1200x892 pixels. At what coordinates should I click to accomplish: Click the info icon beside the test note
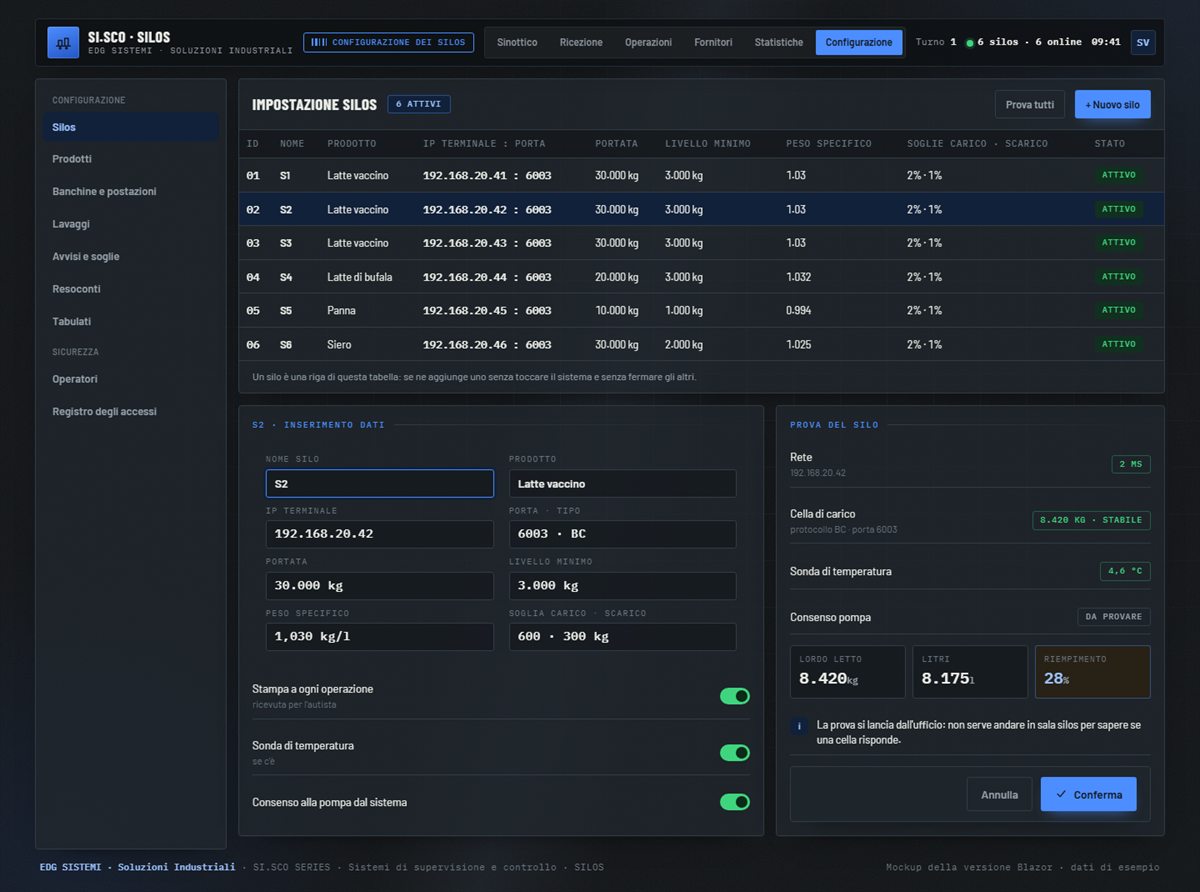(799, 726)
